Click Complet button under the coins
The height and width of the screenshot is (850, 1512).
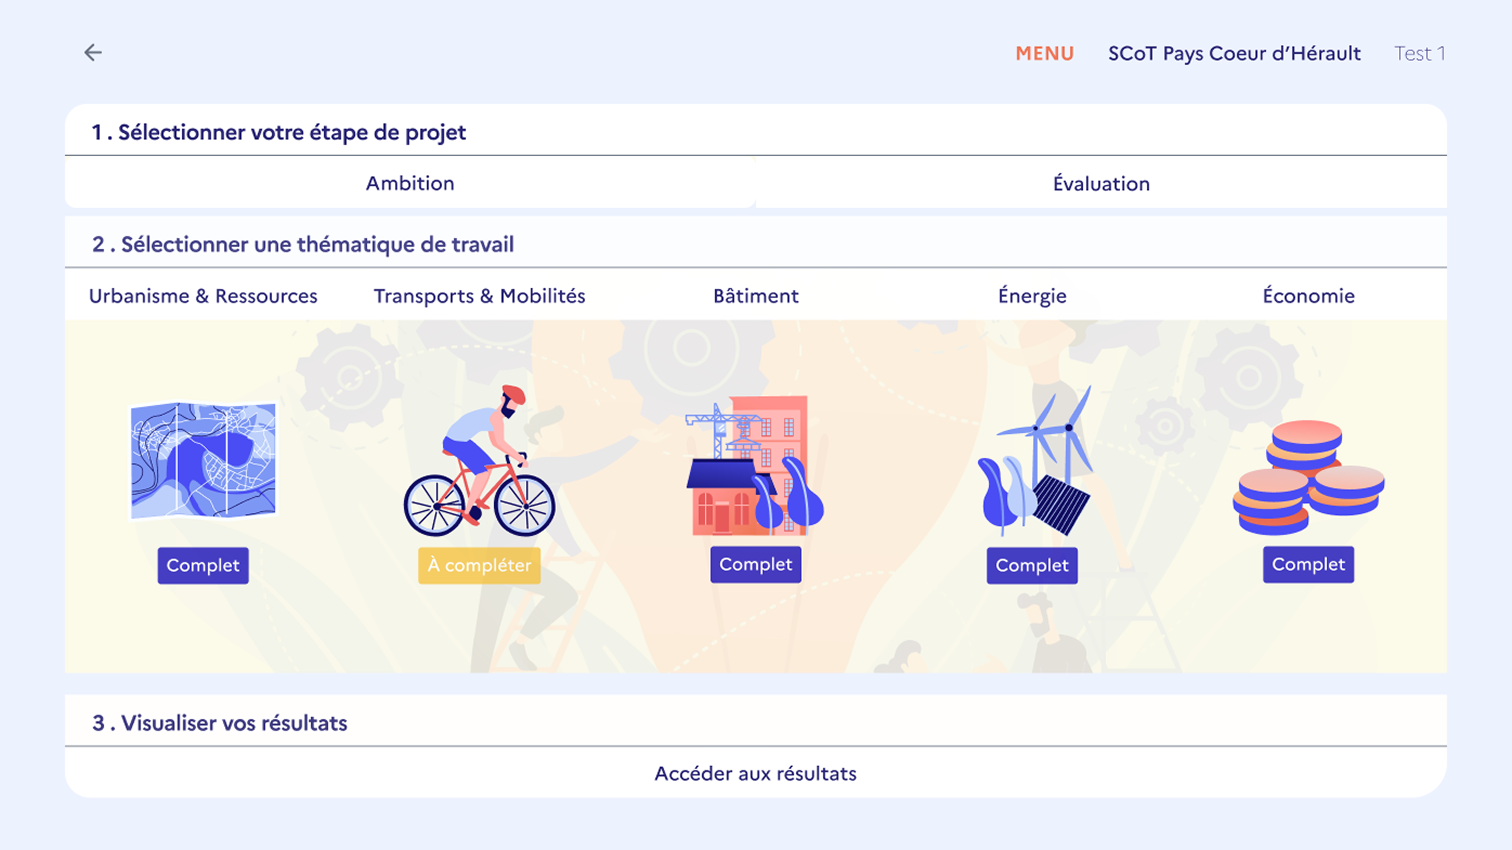tap(1308, 564)
